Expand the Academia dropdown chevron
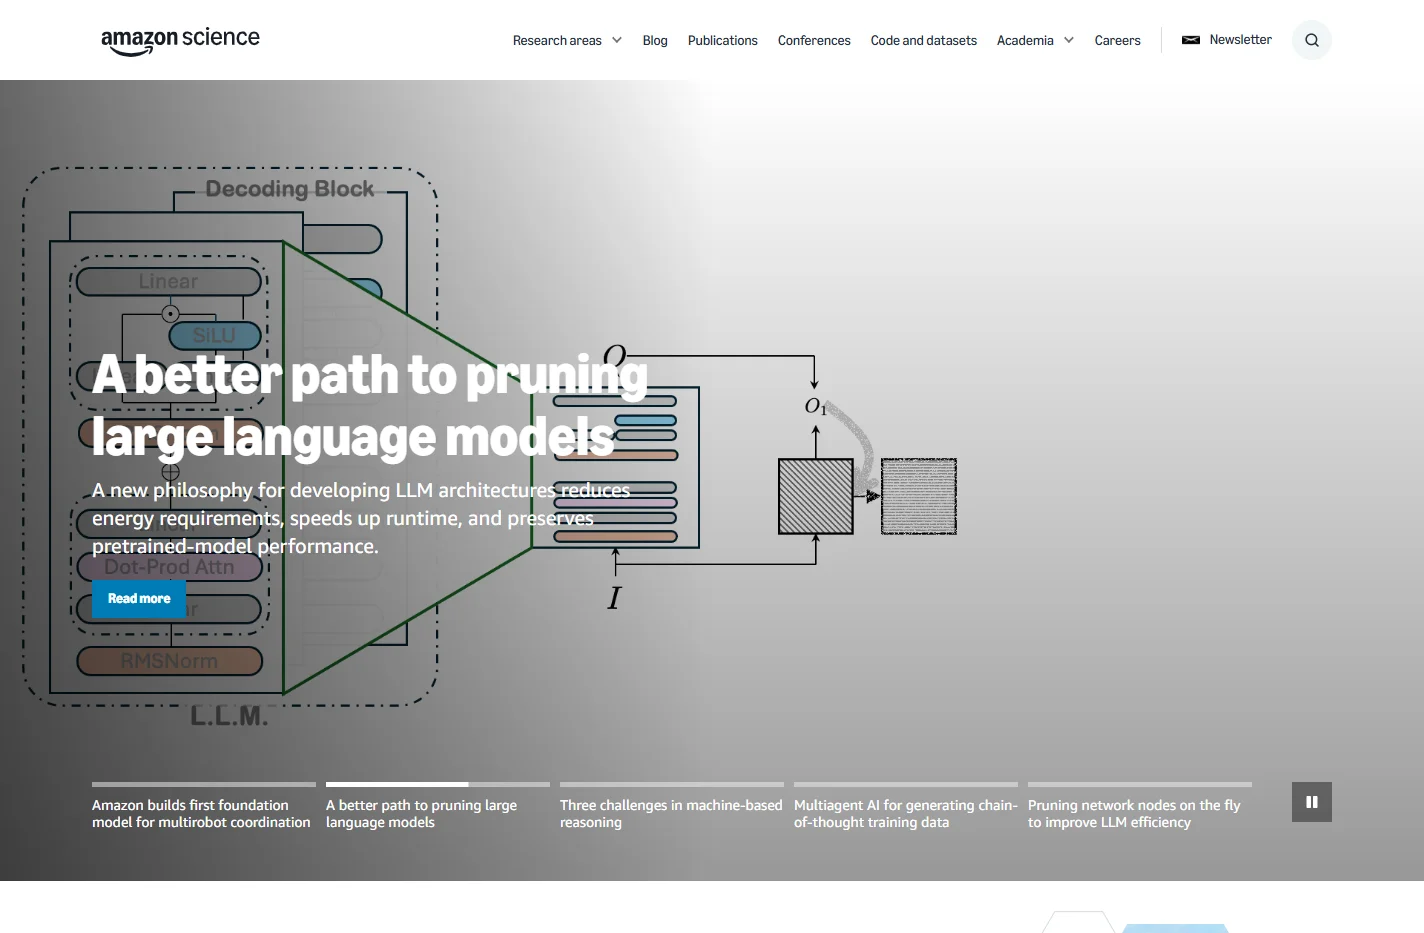 click(1069, 40)
